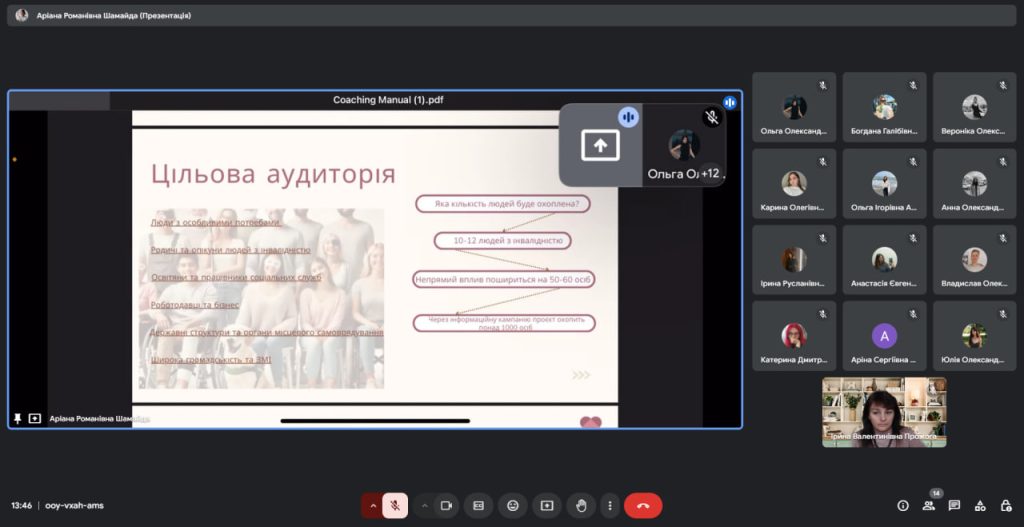Expand video settings arrow beside the camera
1024x527 pixels.
[424, 506]
